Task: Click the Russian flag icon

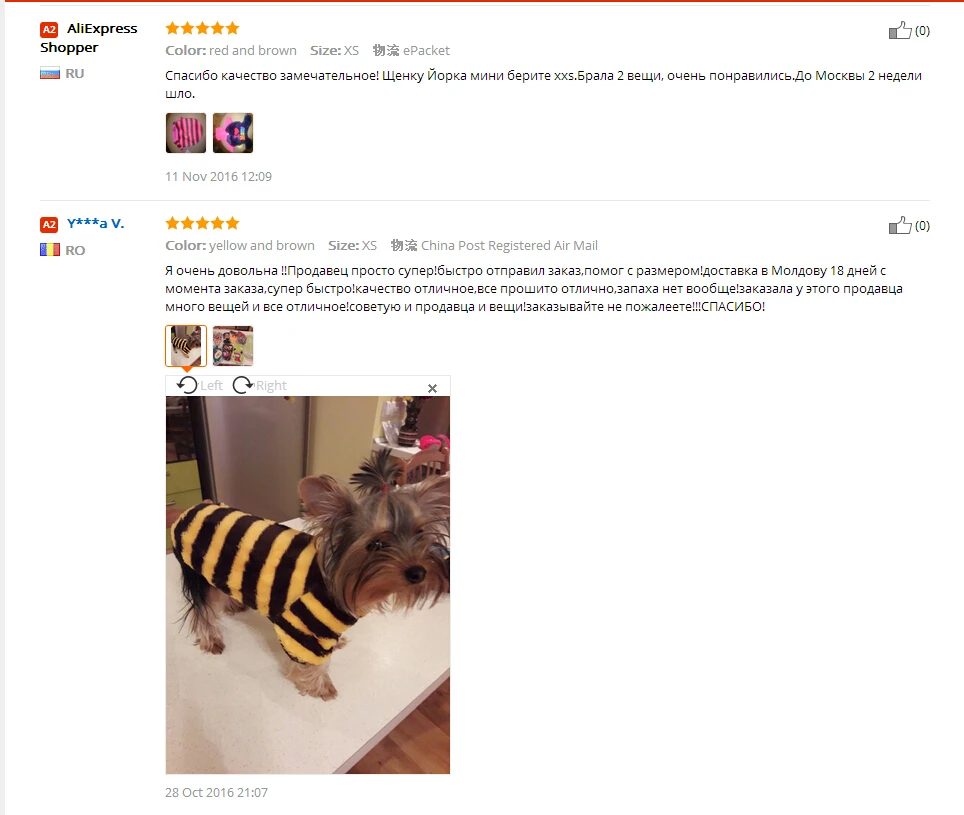Action: (50, 73)
